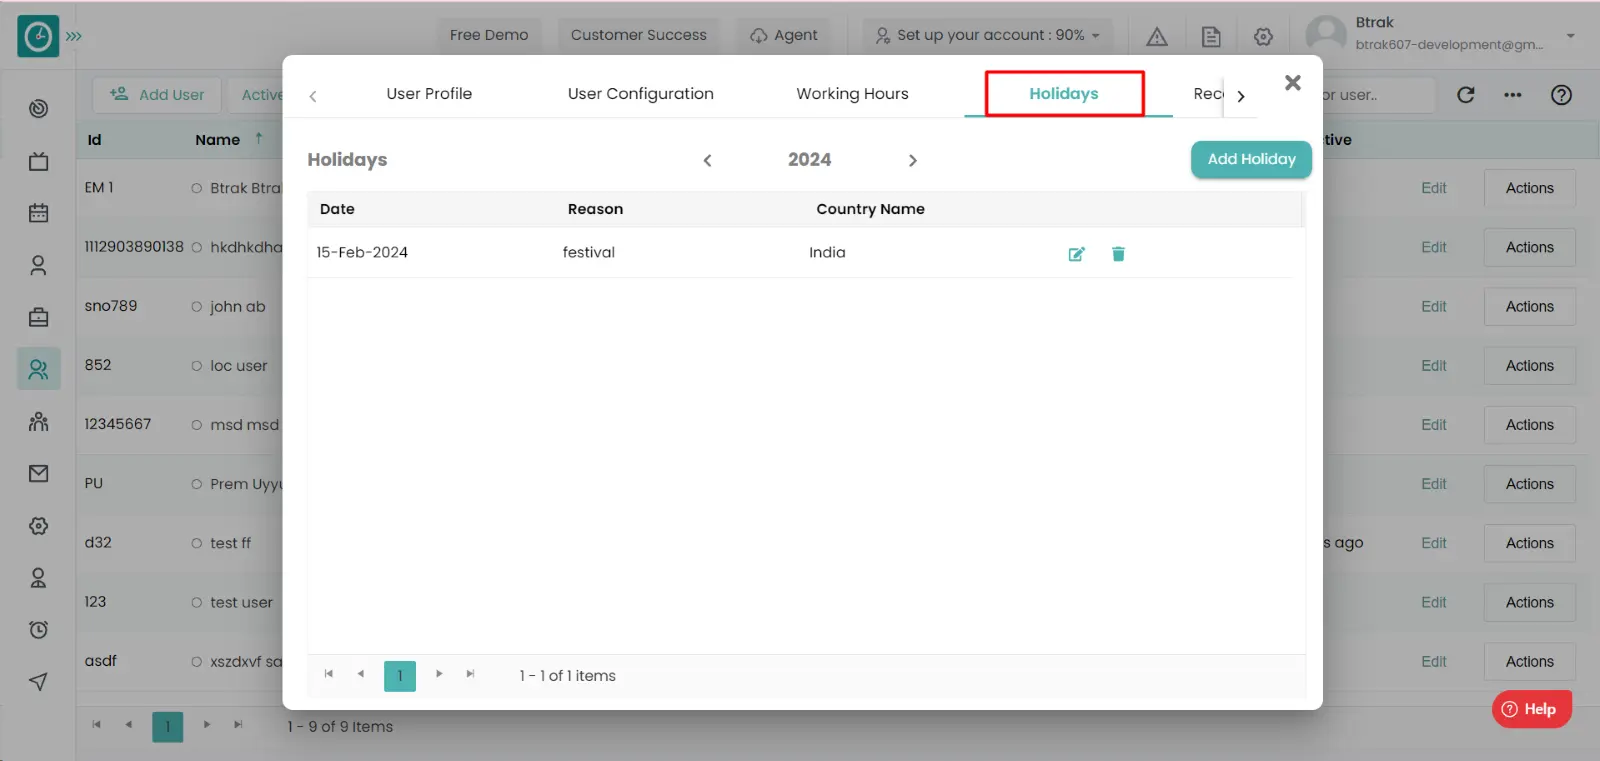Expand the Btrak account profile menu
1600x761 pixels.
pyautogui.click(x=1570, y=36)
